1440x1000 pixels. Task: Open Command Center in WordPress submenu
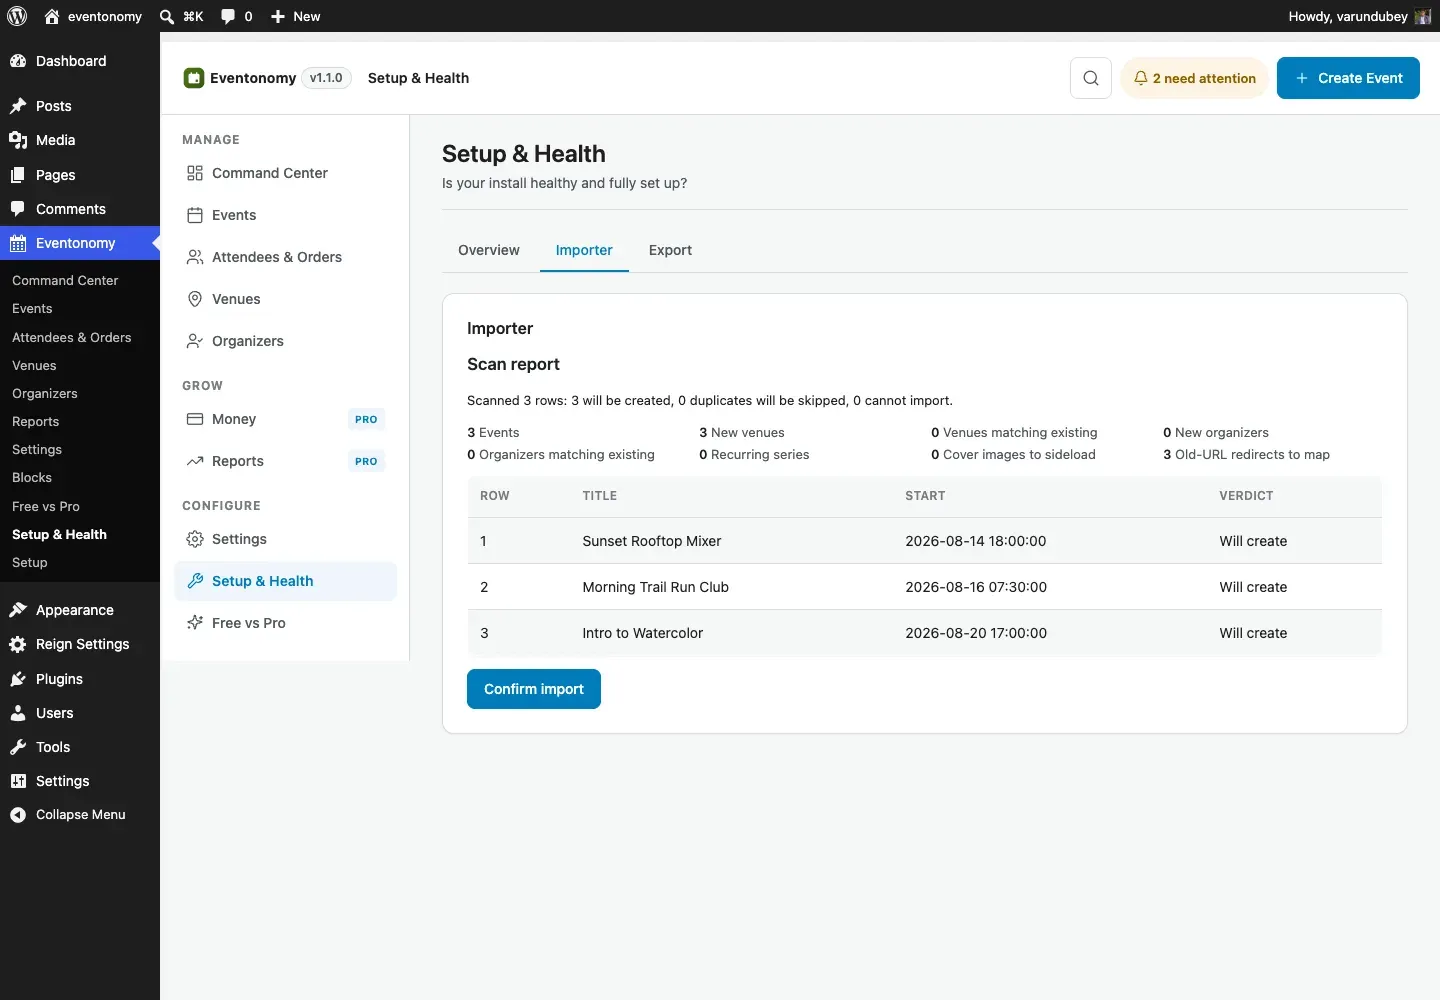pyautogui.click(x=65, y=281)
